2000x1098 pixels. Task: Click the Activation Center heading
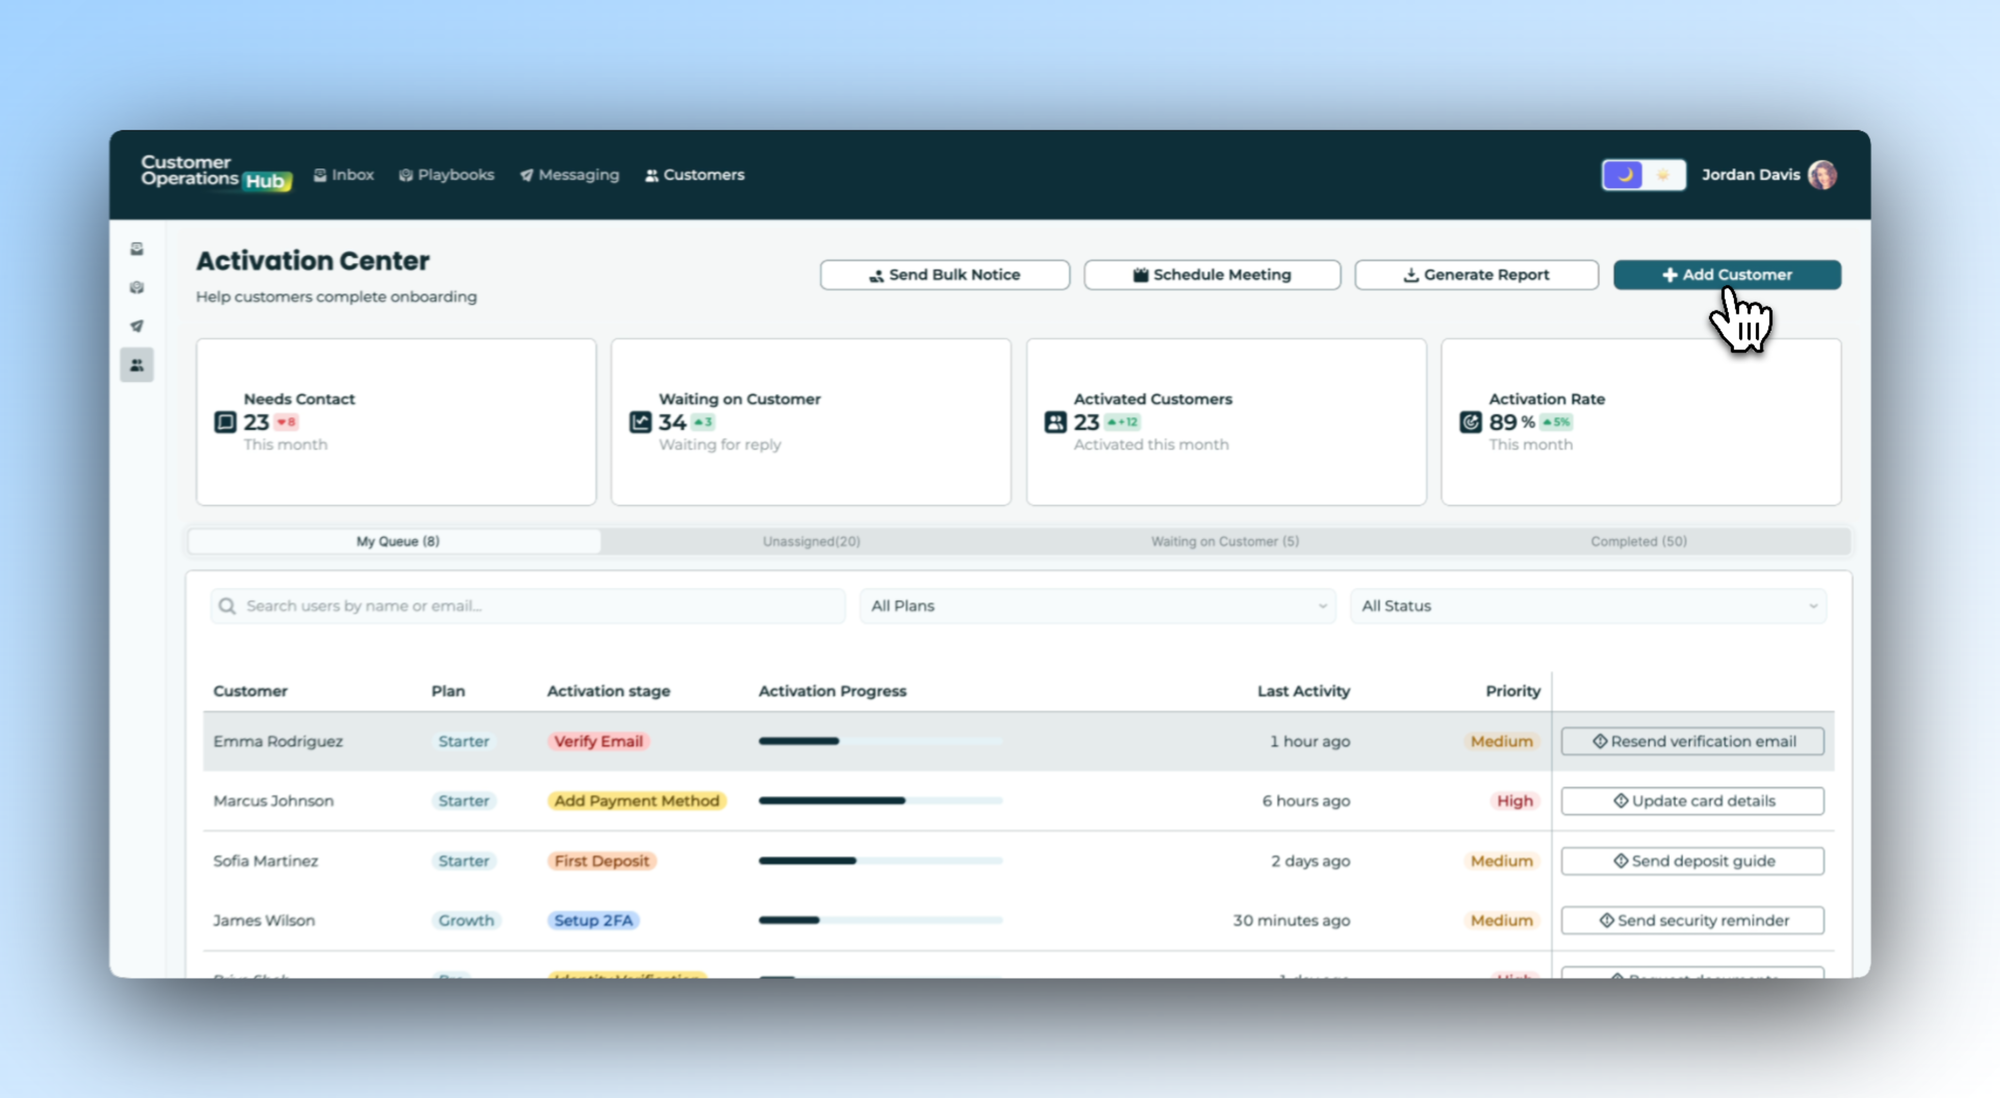(312, 261)
